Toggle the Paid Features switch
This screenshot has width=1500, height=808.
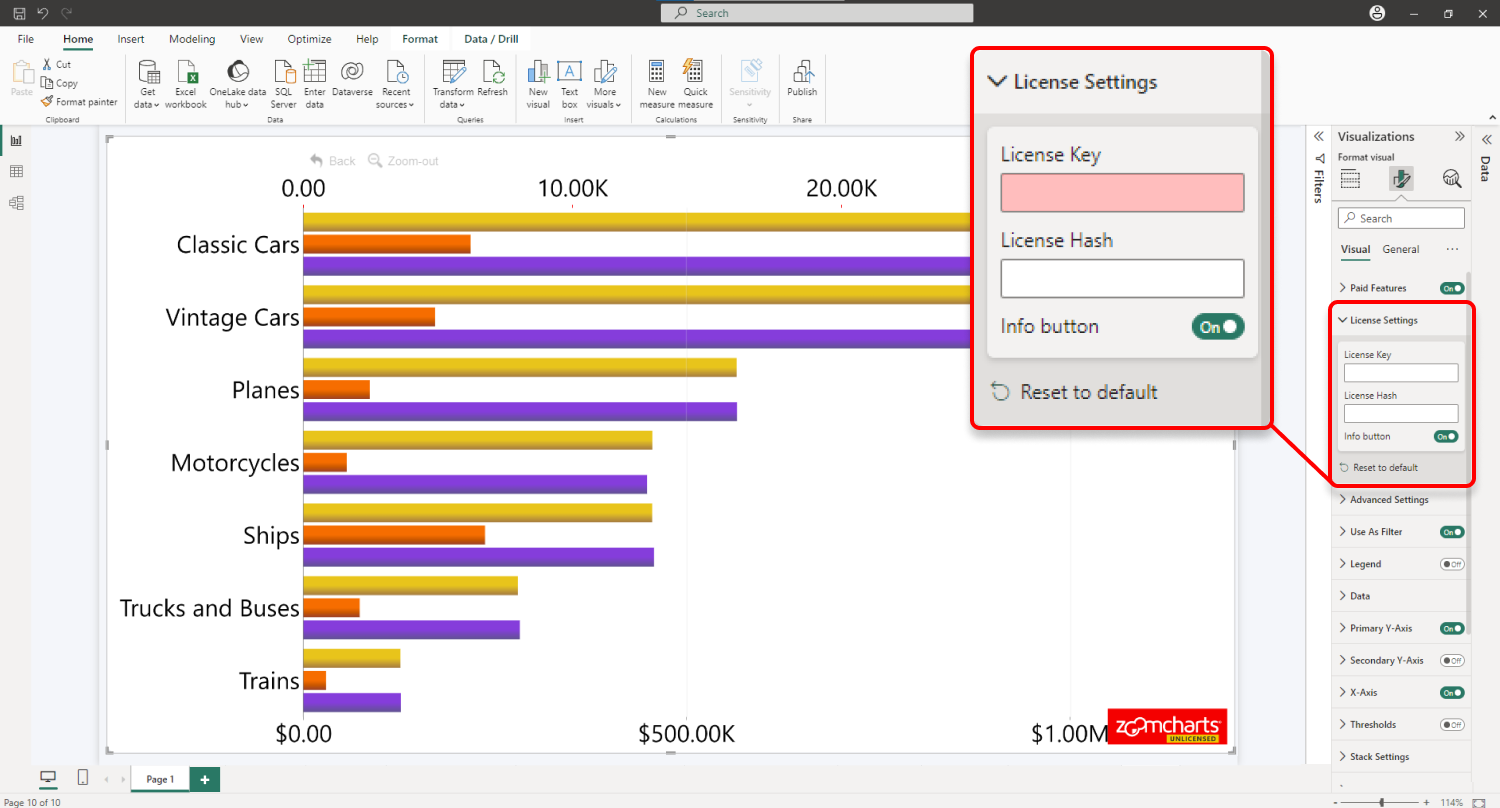click(x=1451, y=288)
